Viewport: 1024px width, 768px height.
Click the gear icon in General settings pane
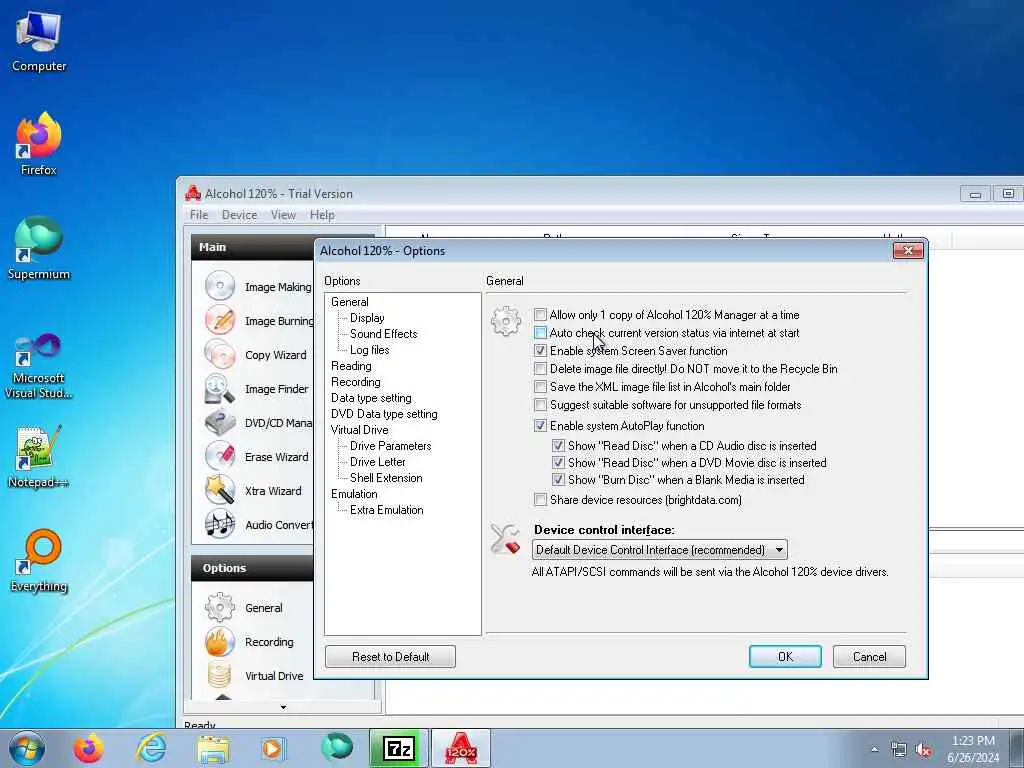tap(506, 321)
